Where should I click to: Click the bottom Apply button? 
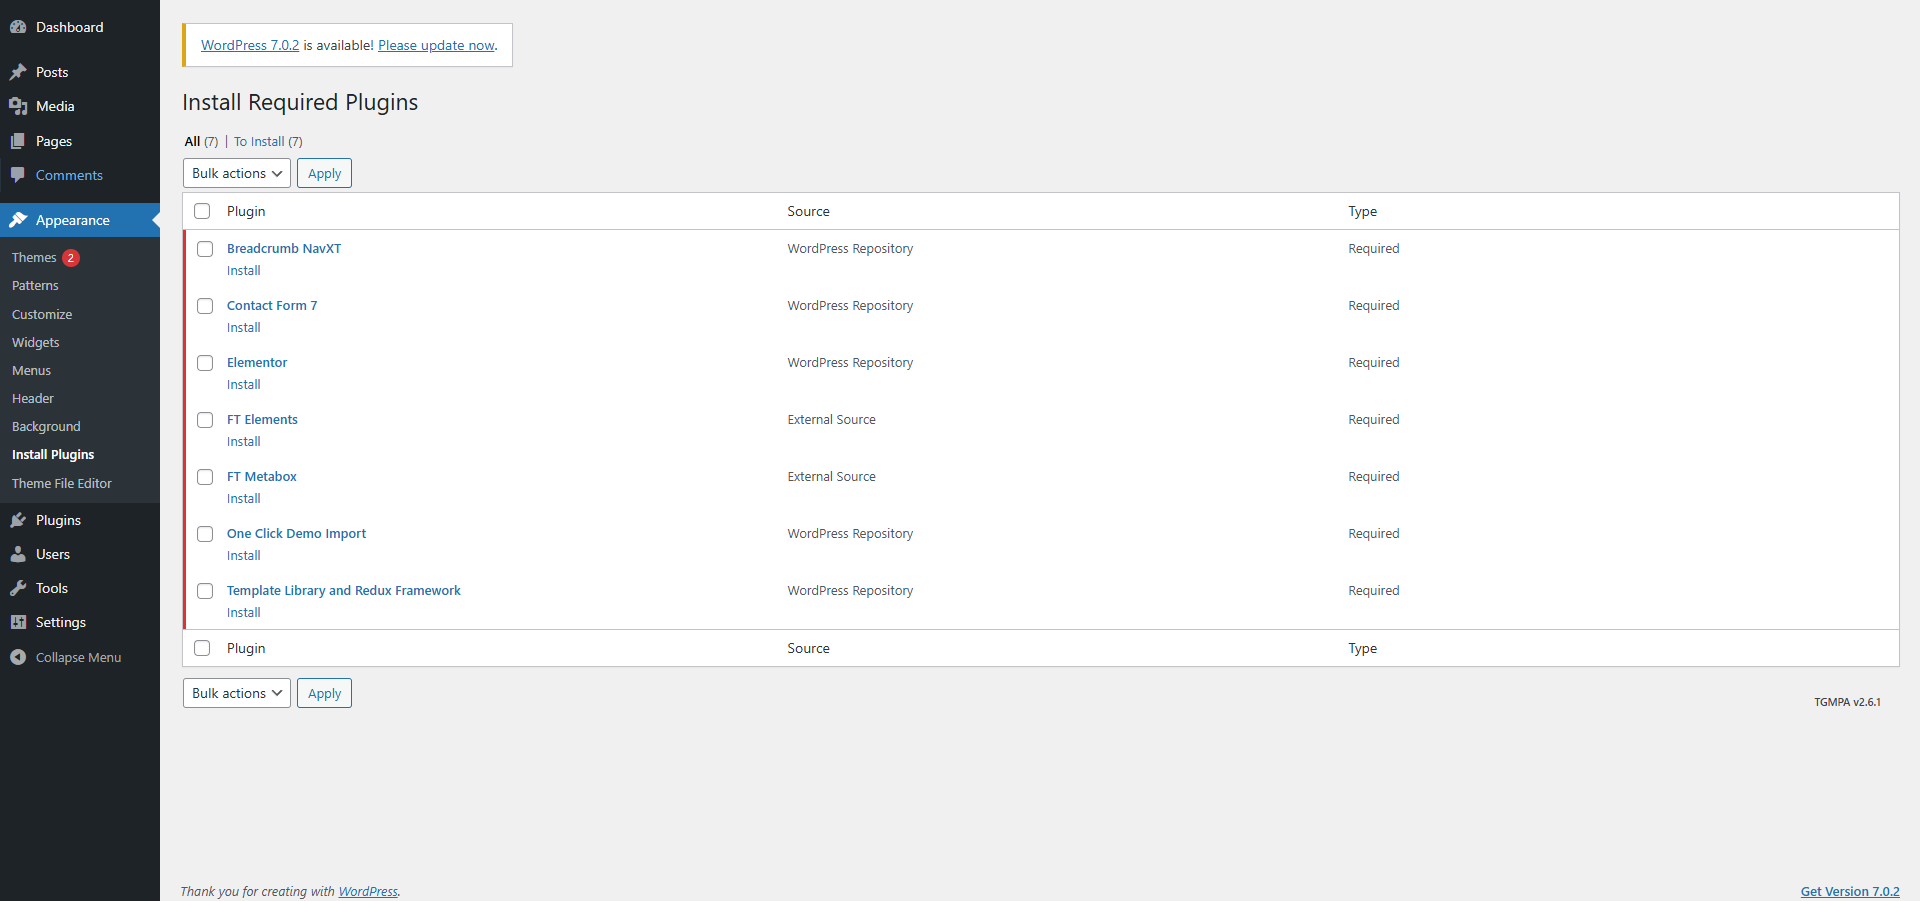[324, 693]
